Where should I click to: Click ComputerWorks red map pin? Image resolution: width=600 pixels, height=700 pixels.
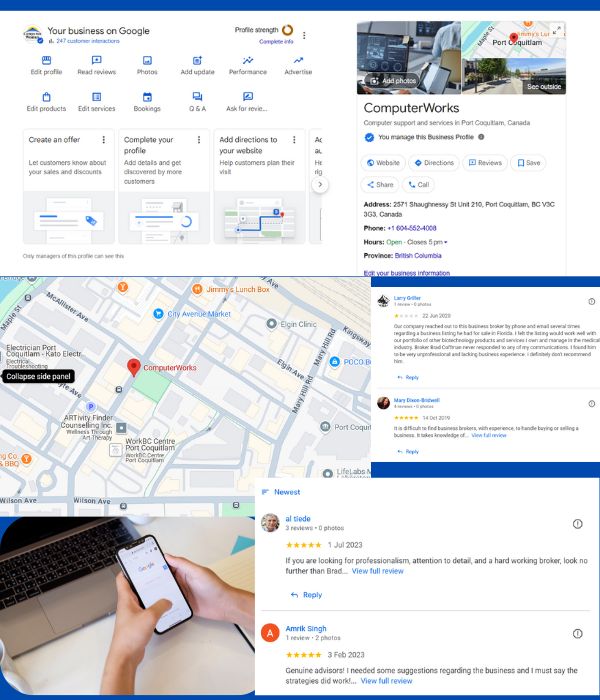tap(133, 367)
